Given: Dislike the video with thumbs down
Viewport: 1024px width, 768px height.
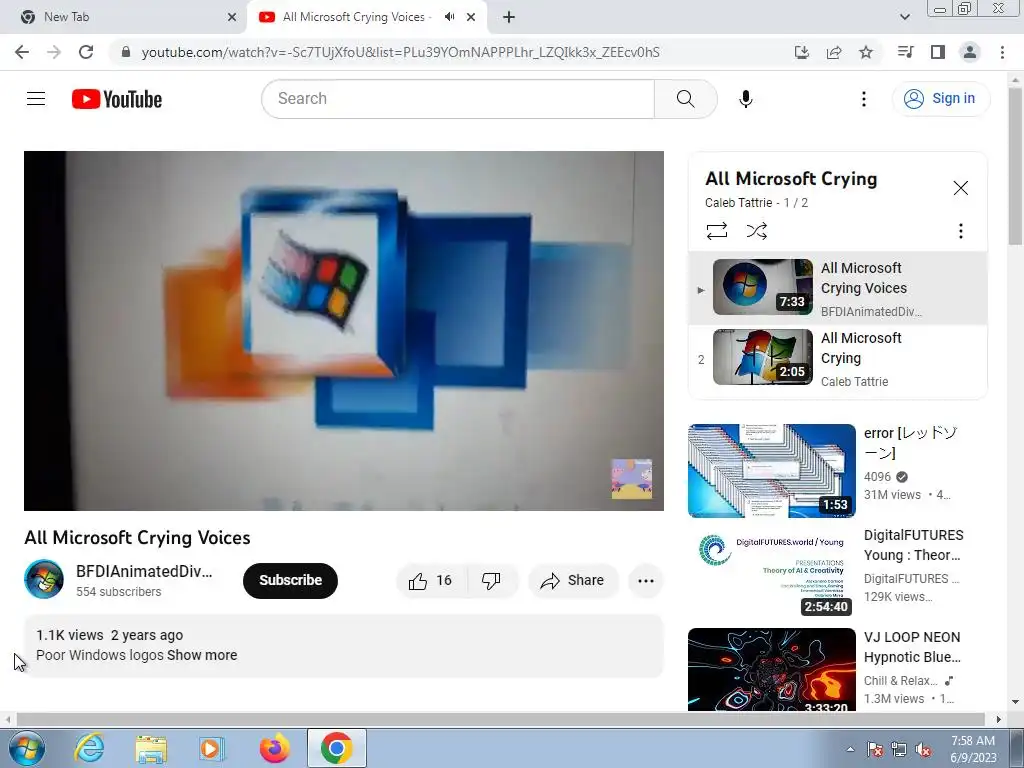Looking at the screenshot, I should (x=491, y=580).
